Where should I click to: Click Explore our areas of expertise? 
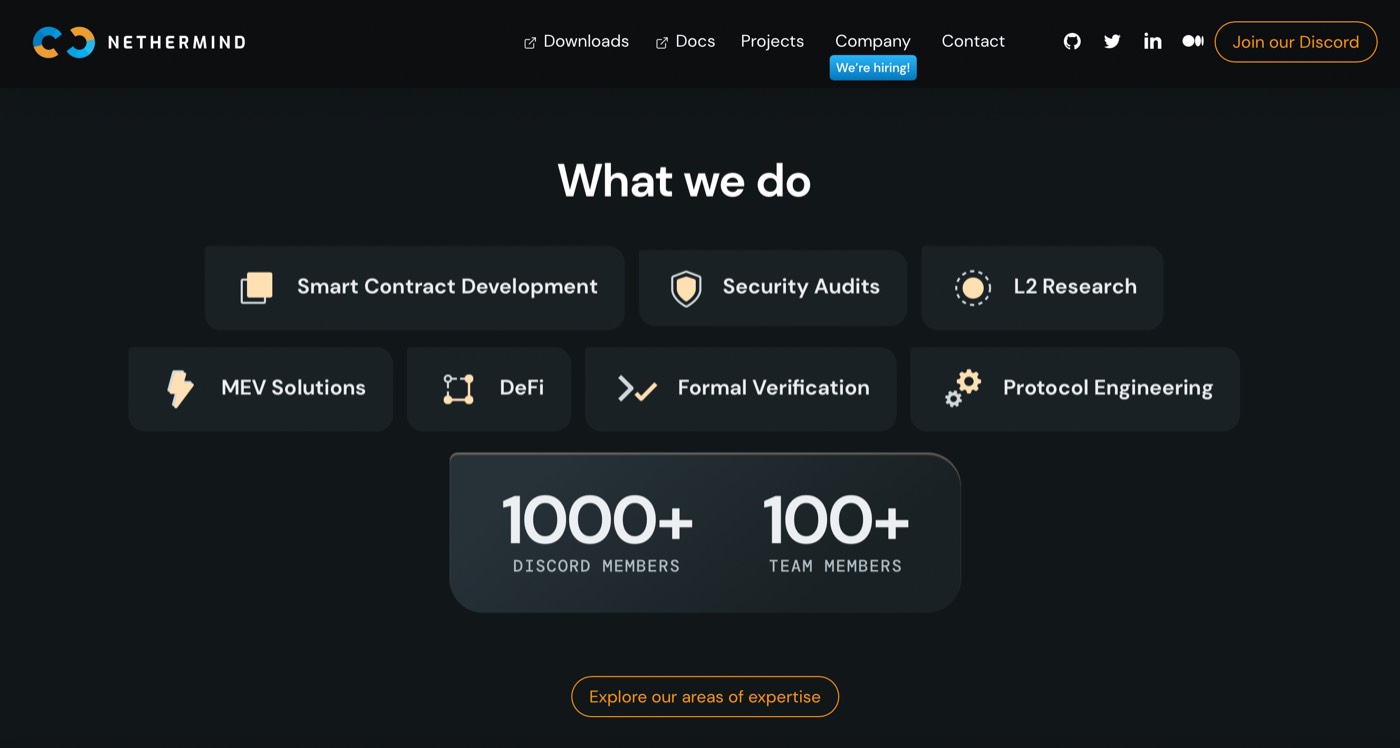705,697
